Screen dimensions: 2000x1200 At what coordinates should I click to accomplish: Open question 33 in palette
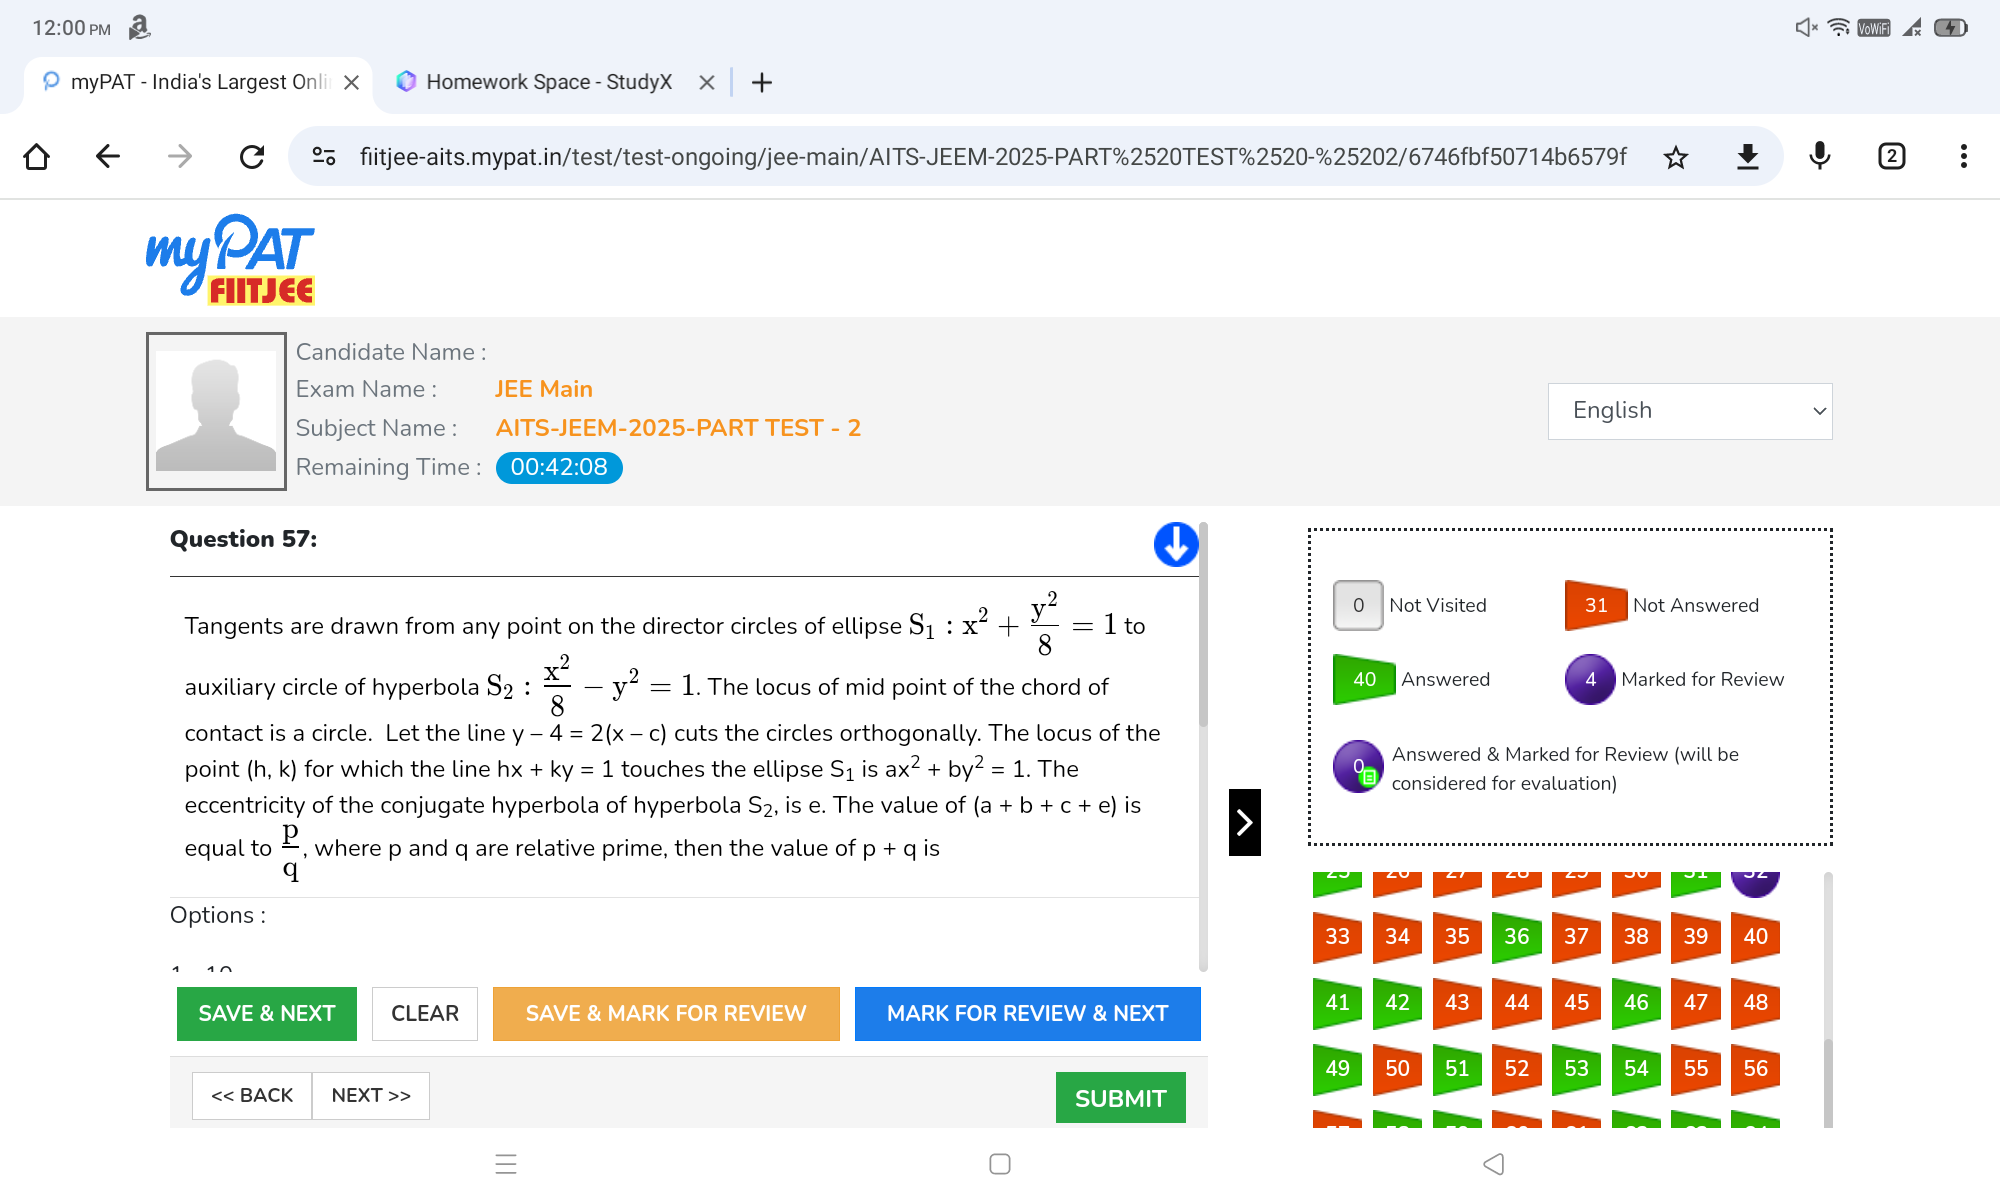pyautogui.click(x=1338, y=937)
